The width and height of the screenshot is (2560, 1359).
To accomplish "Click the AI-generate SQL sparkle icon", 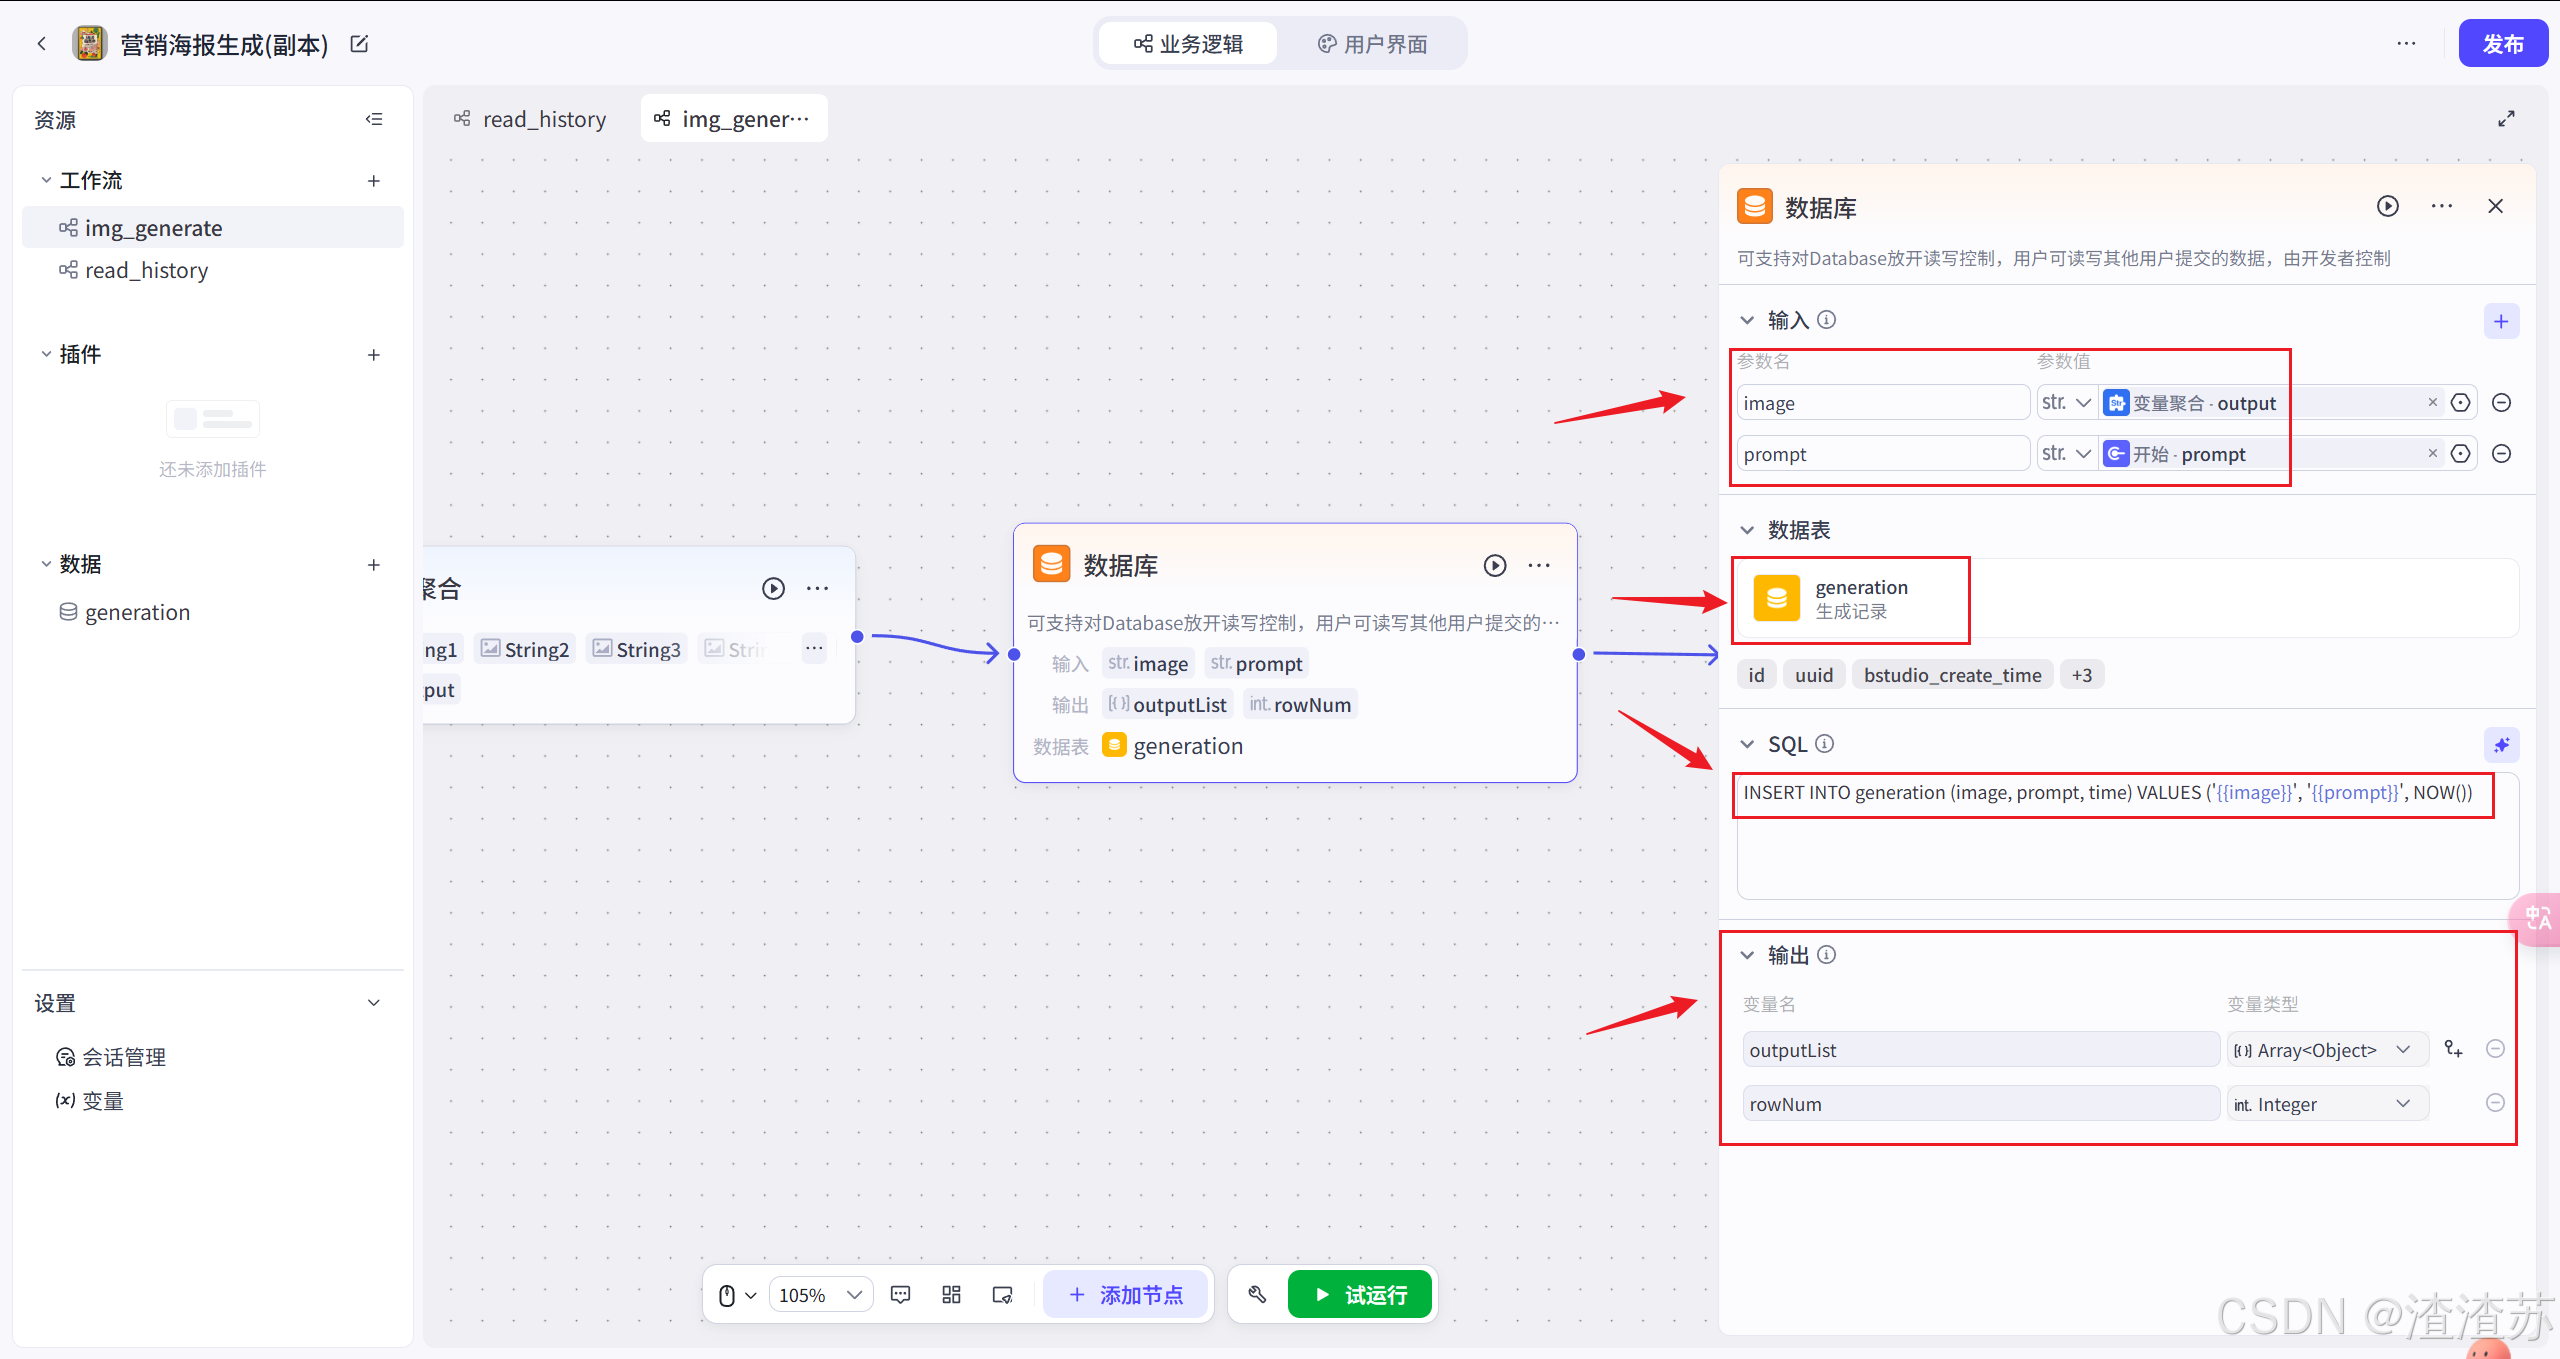I will pyautogui.click(x=2500, y=745).
